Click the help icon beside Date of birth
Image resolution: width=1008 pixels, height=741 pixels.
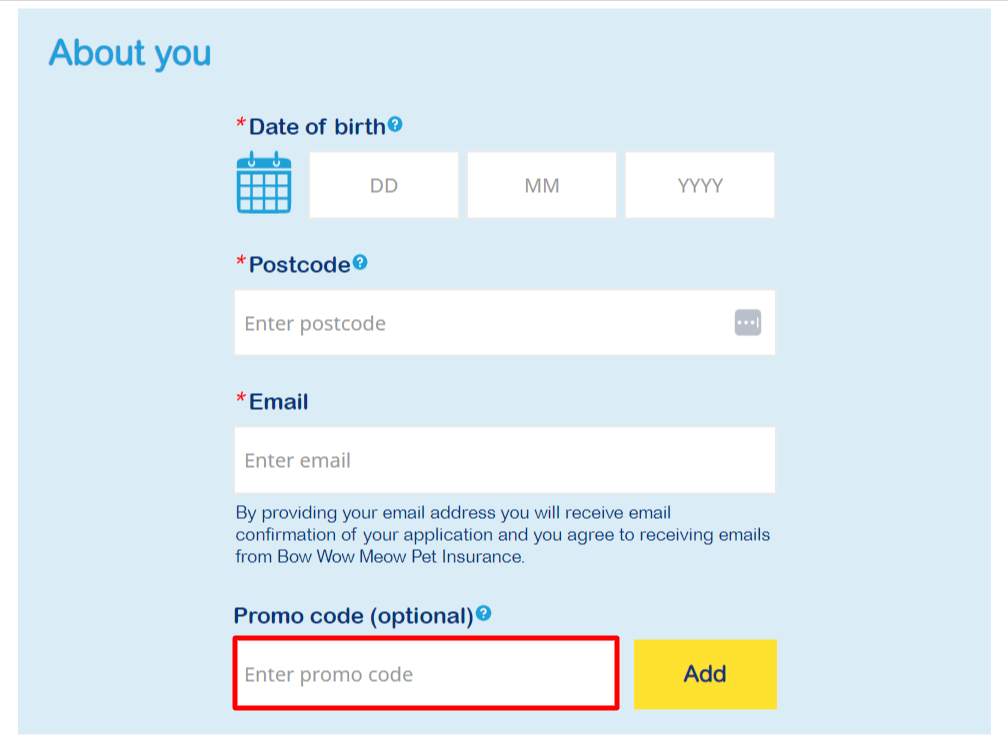pyautogui.click(x=395, y=124)
